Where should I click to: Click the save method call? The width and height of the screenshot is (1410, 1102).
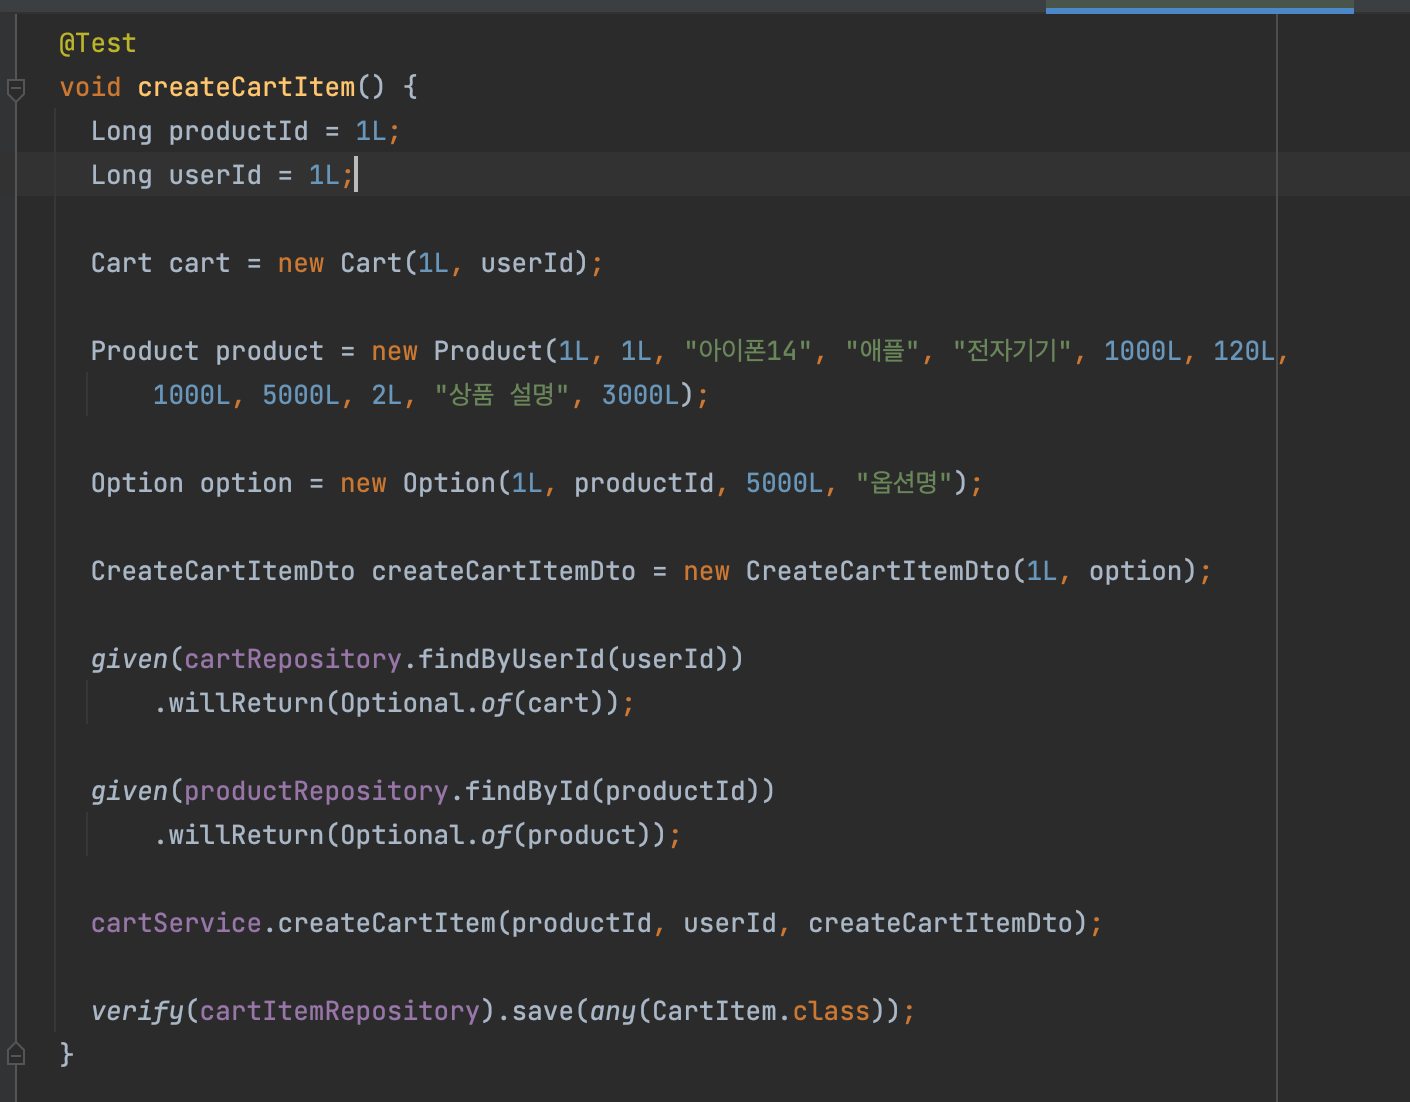[543, 1011]
